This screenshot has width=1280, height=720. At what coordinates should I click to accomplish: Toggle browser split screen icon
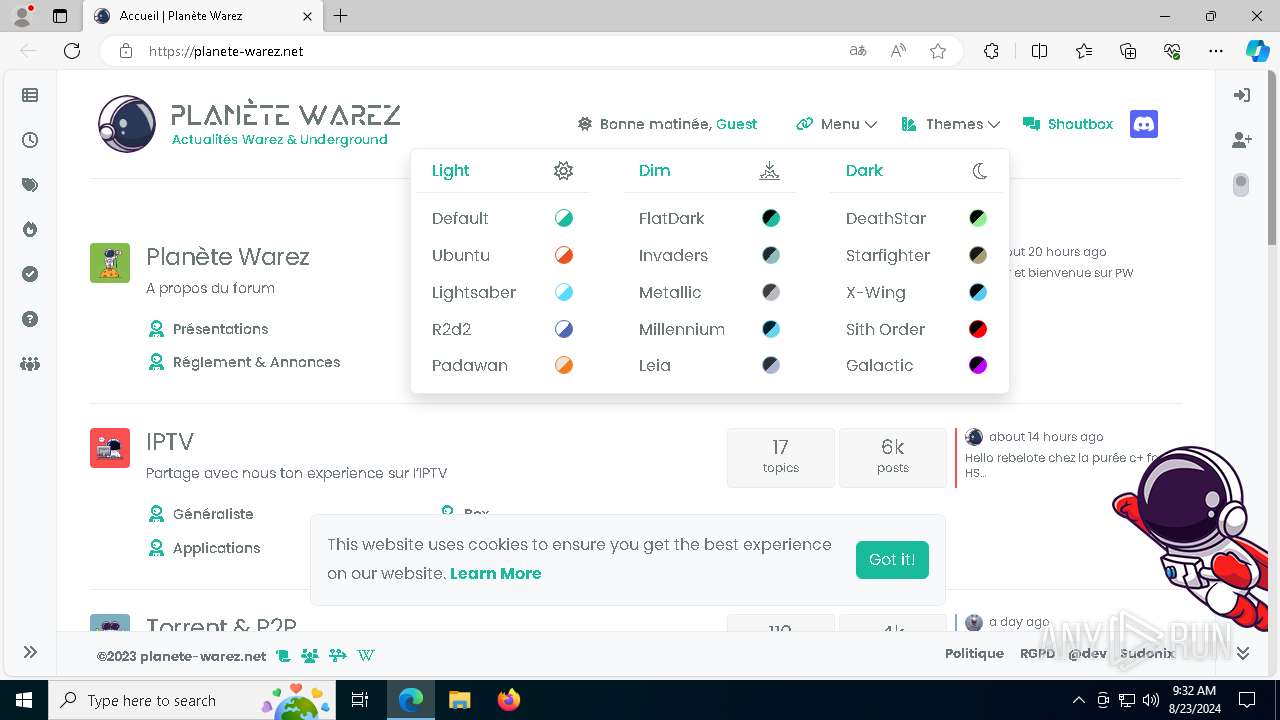[x=1039, y=51]
